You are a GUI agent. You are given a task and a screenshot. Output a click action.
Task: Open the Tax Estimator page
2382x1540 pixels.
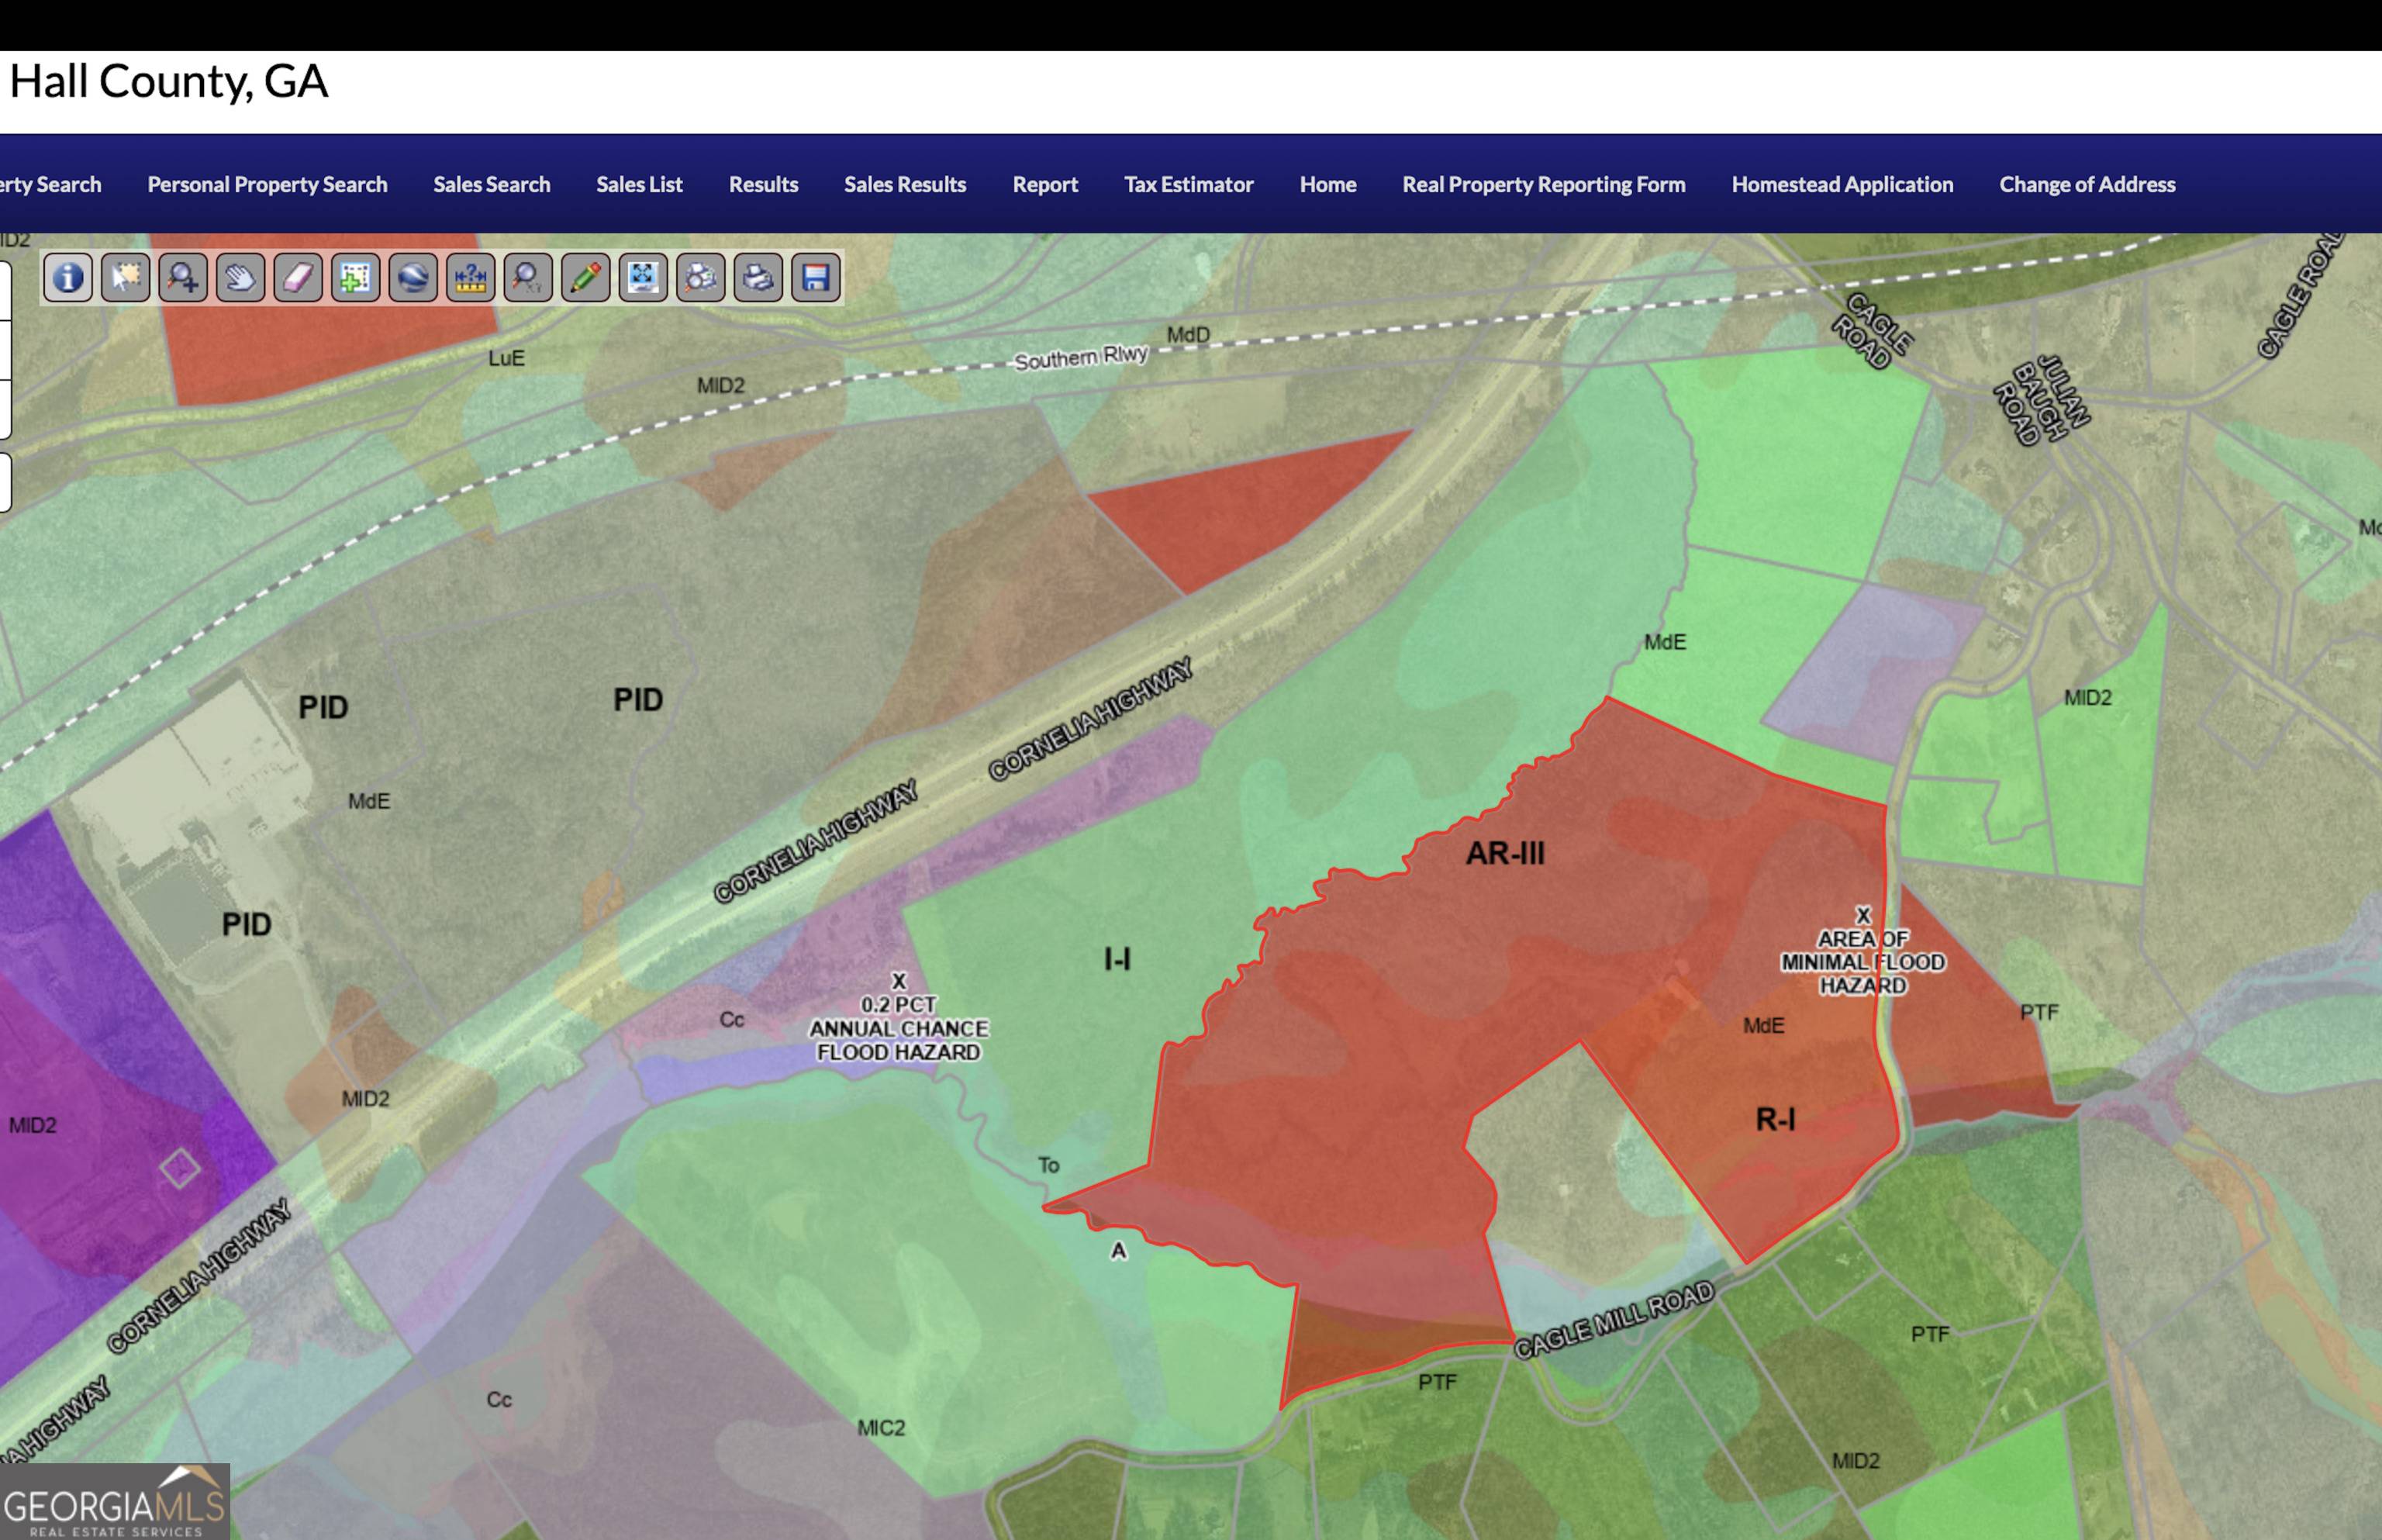tap(1188, 185)
